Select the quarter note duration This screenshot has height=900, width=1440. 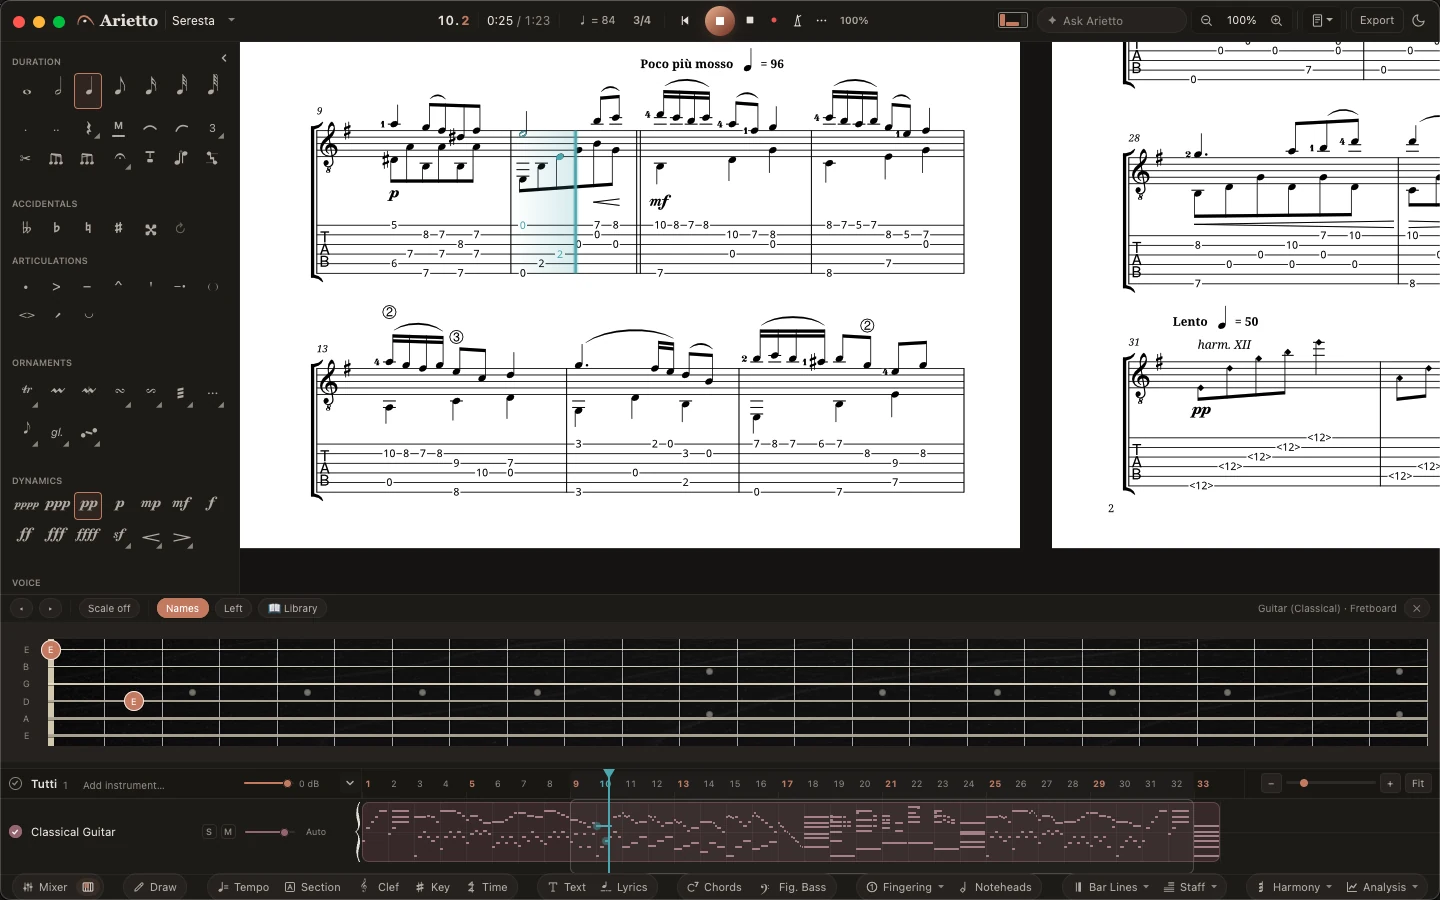[88, 90]
